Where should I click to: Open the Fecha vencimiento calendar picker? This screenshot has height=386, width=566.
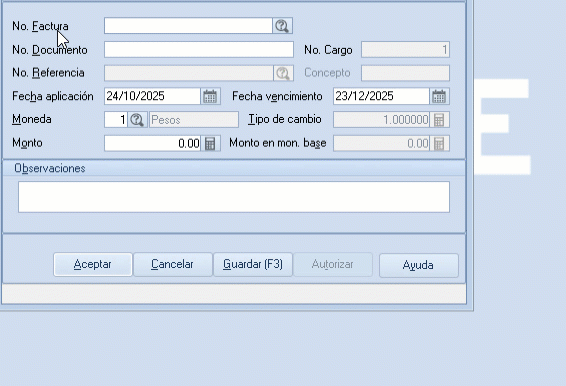[439, 97]
